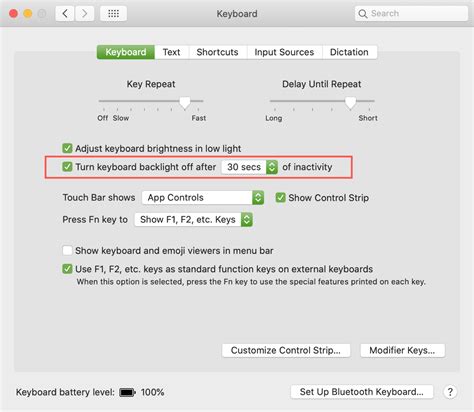Go forward with the right chevron button
Image resolution: width=474 pixels, height=412 pixels.
pyautogui.click(x=85, y=14)
